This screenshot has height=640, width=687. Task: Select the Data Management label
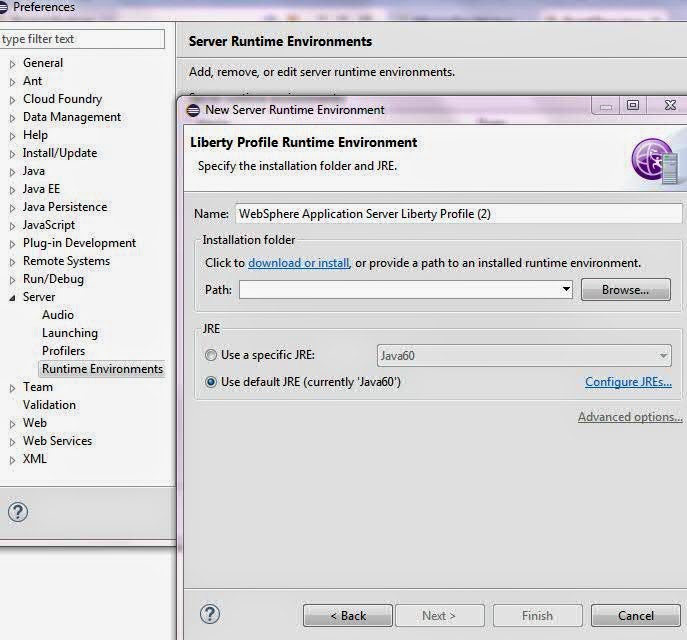click(72, 117)
